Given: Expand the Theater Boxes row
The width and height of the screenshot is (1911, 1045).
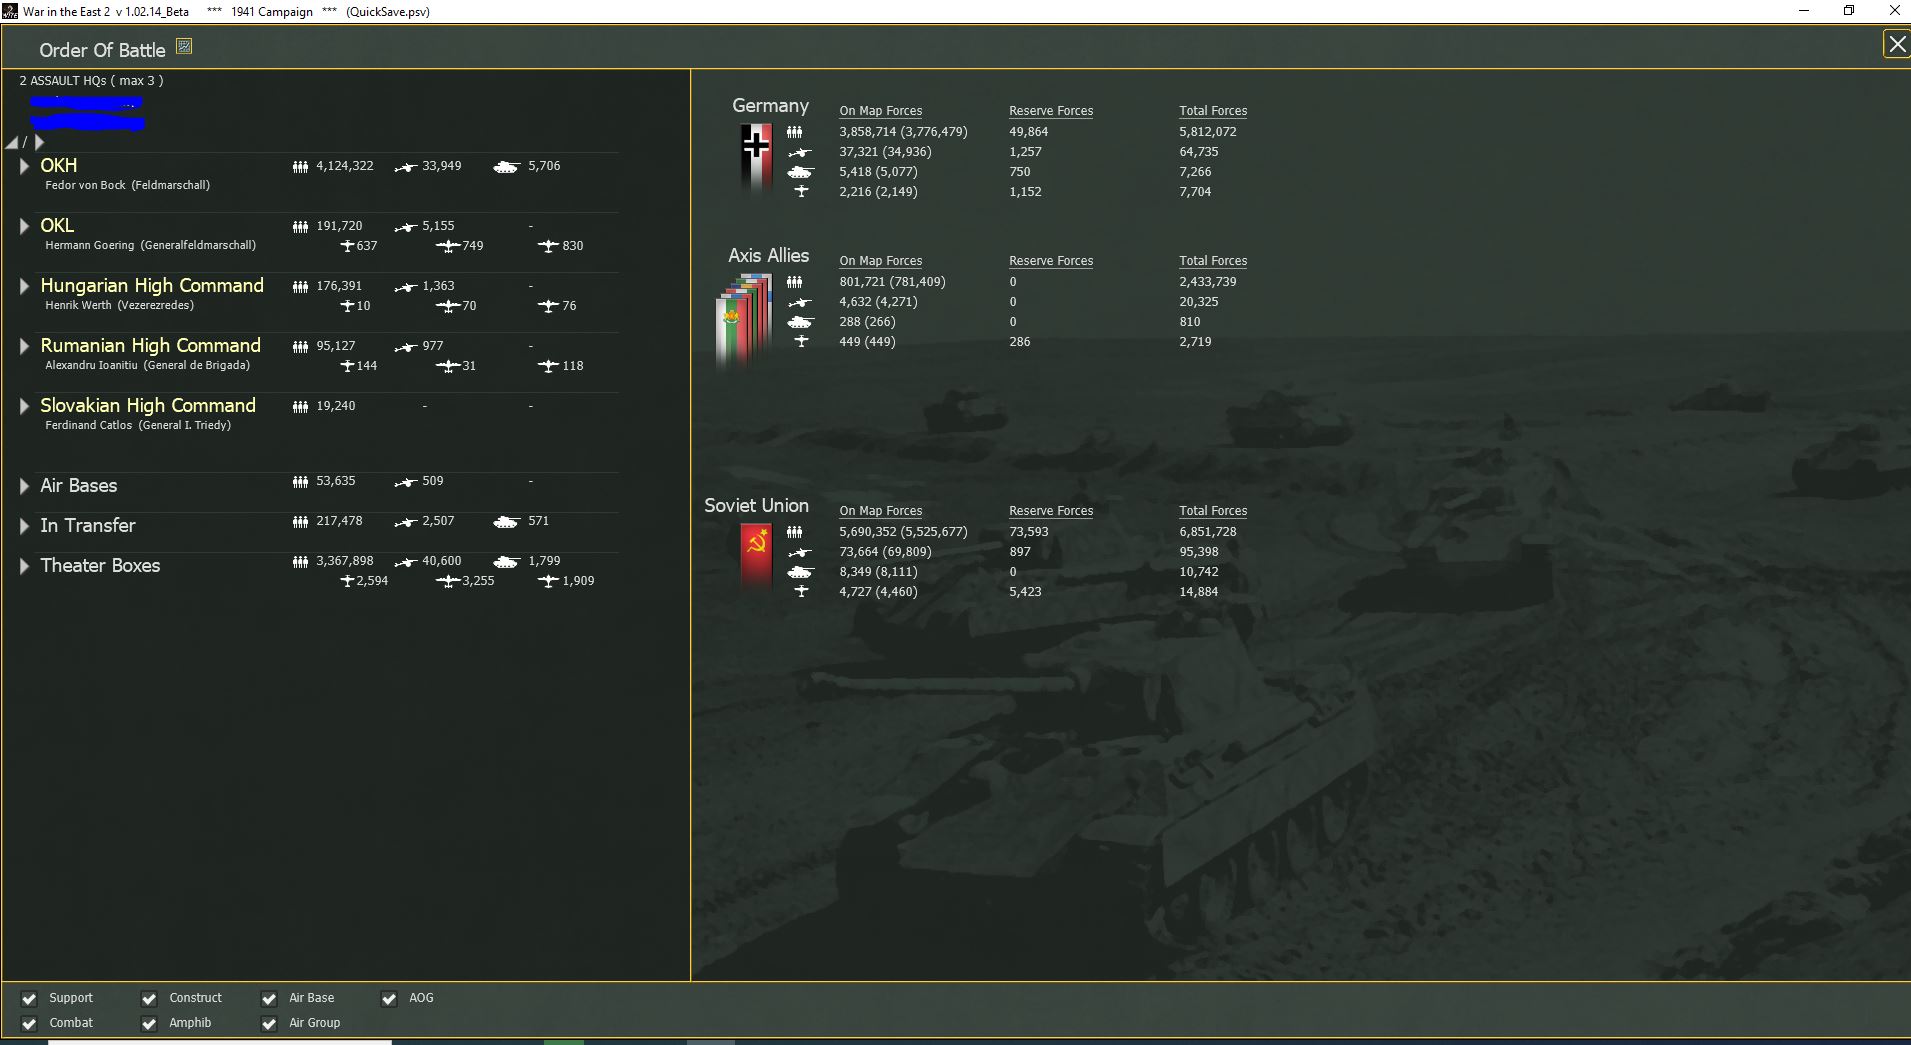Looking at the screenshot, I should click(x=24, y=566).
